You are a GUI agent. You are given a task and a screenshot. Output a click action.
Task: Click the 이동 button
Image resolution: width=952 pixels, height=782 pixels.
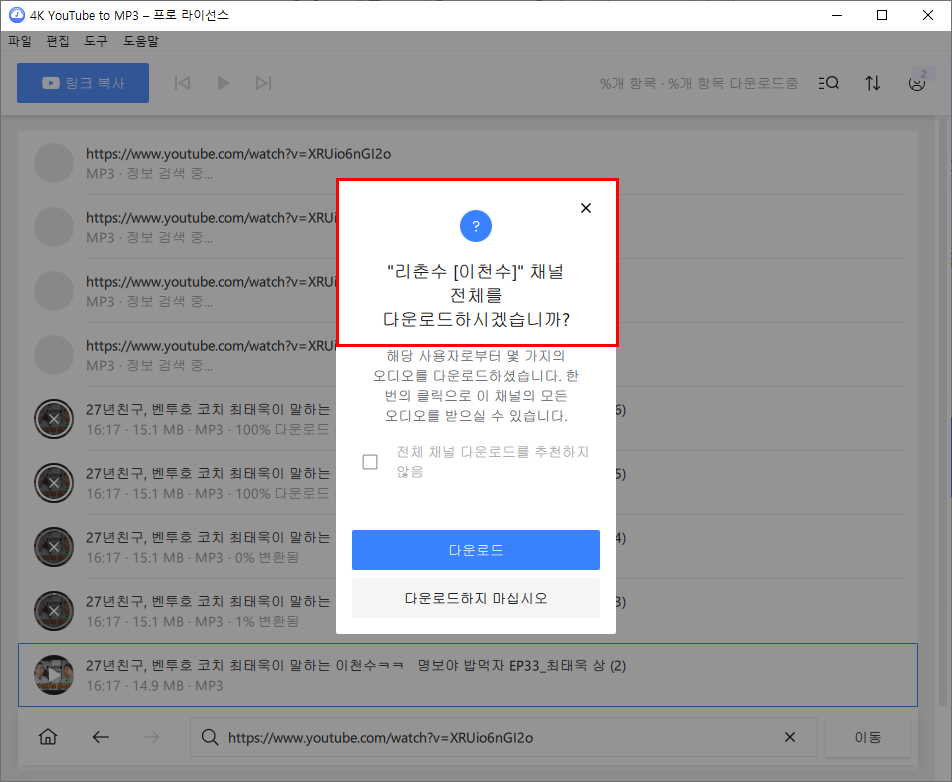coord(868,737)
